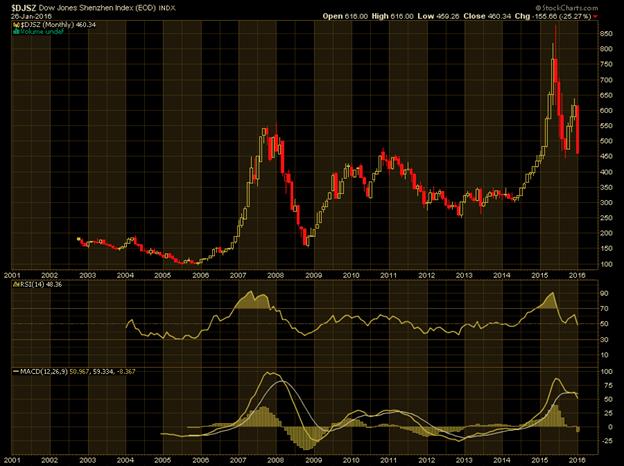
Task: Click MACD value 50.967
Action: [80, 372]
